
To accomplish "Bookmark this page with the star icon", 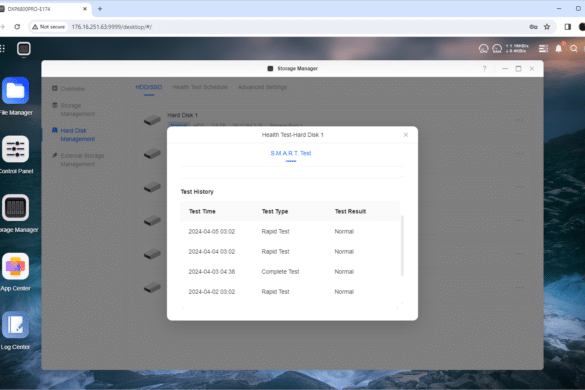I will pos(547,26).
